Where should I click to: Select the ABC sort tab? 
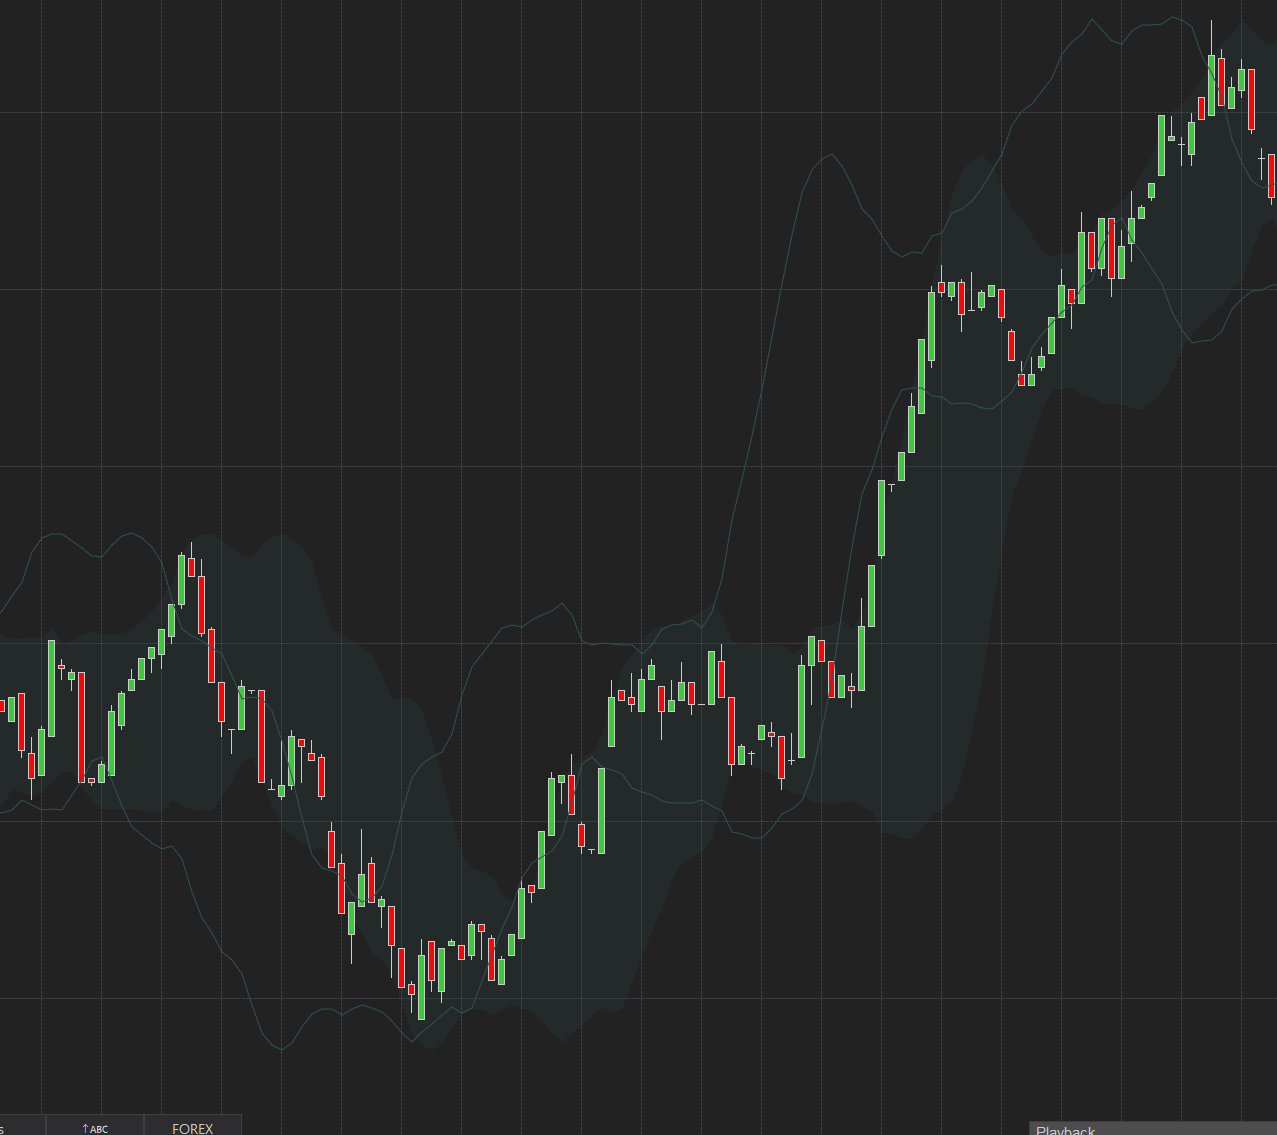pos(95,1127)
